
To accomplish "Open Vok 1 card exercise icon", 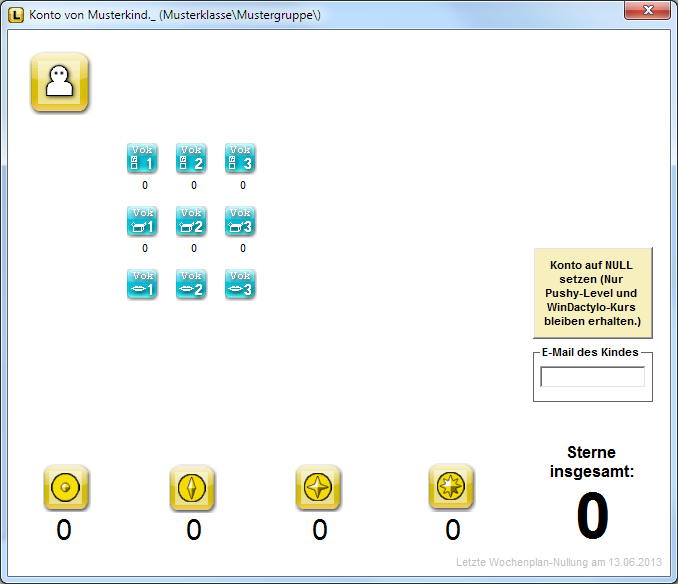I will tap(142, 158).
